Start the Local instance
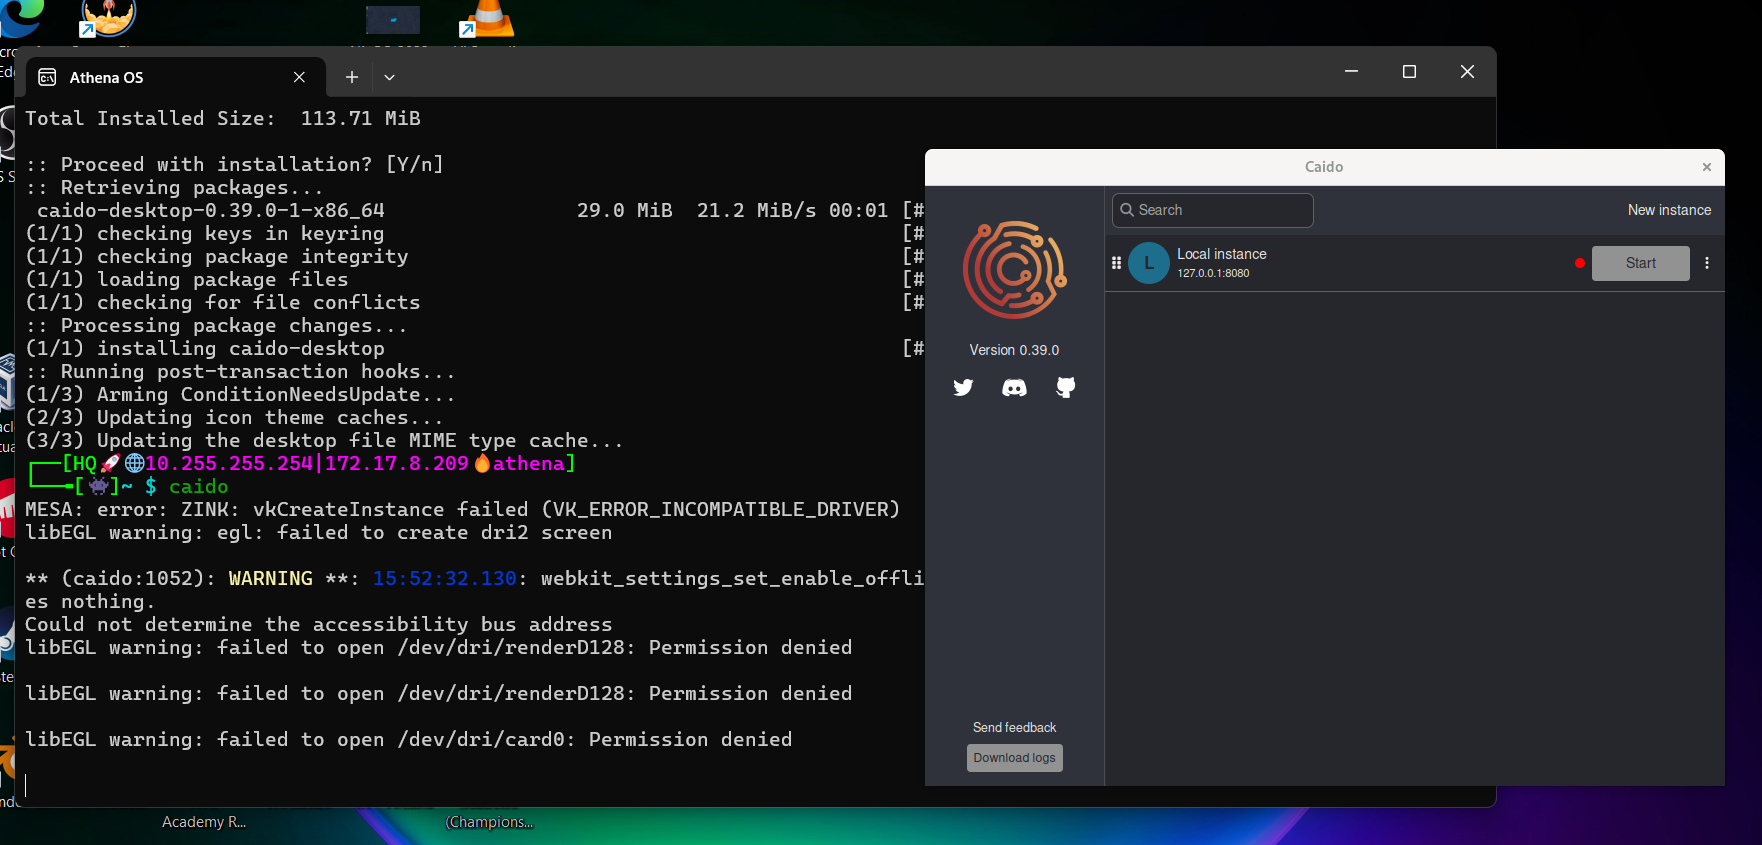 click(x=1640, y=263)
